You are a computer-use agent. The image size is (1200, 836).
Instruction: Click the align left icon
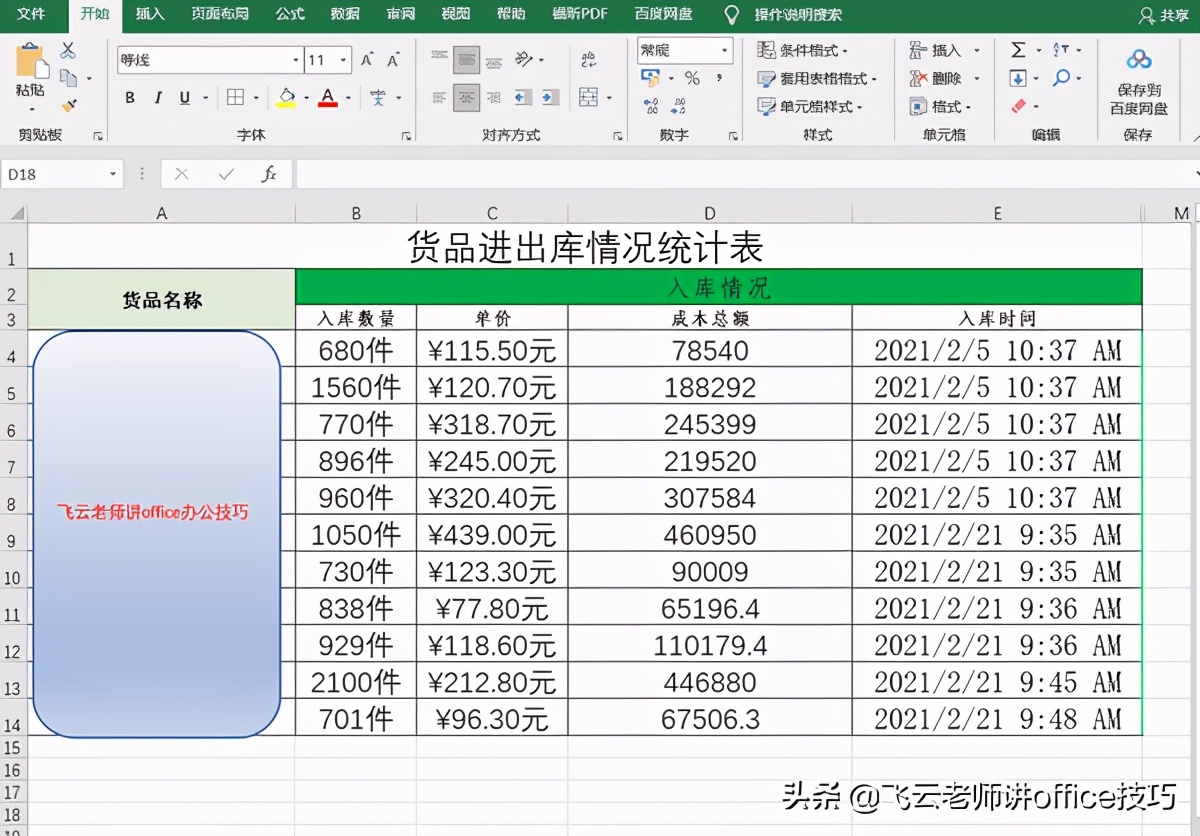coord(439,97)
